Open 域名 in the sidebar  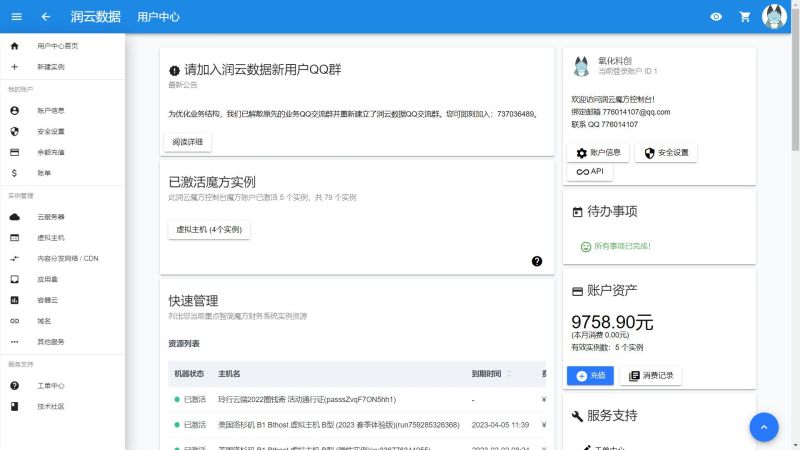[62, 321]
